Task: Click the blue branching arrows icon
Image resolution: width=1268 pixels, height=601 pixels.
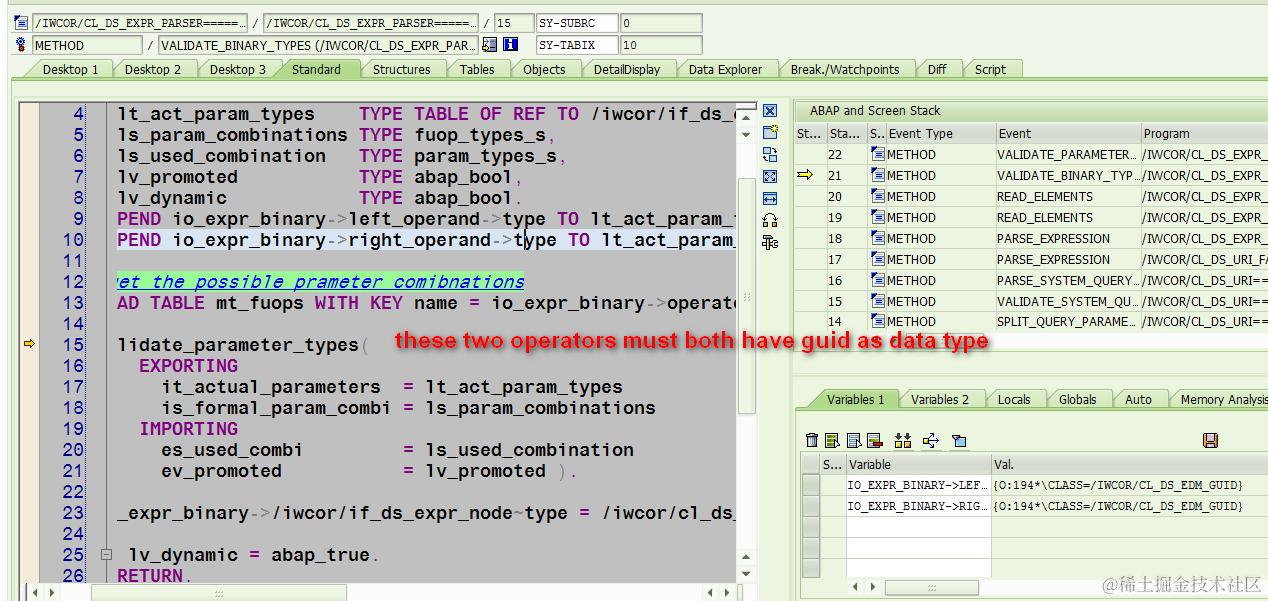Action: 931,440
